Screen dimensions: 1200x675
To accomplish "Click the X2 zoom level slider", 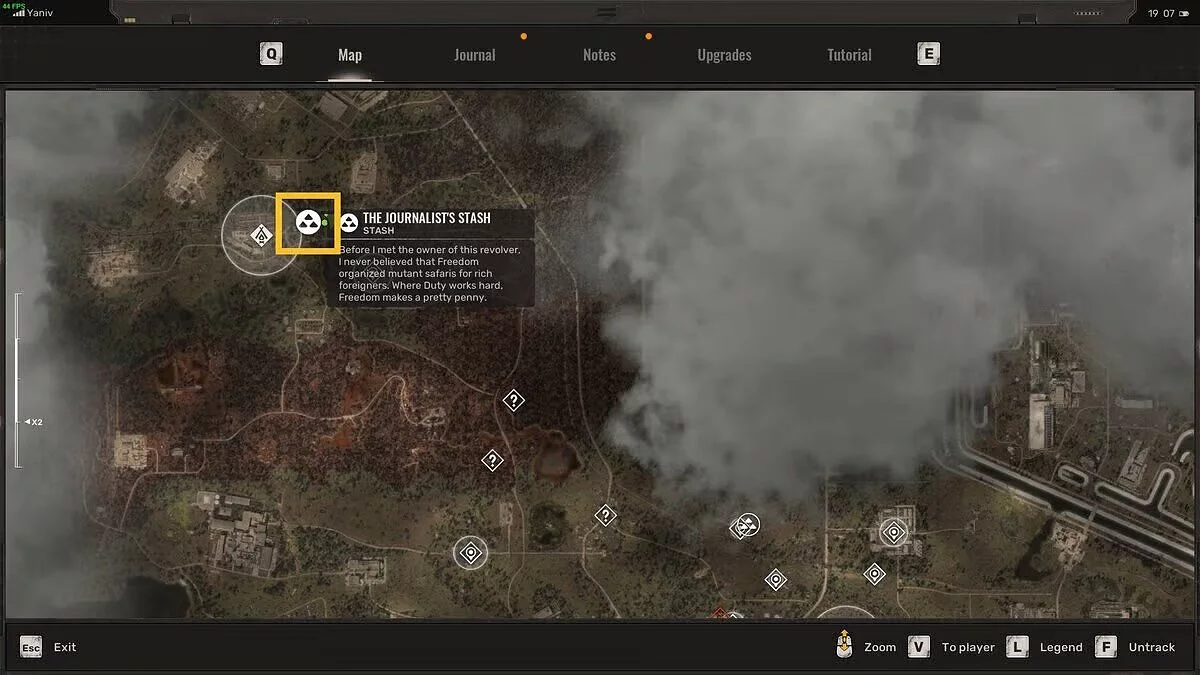I will 17,421.
